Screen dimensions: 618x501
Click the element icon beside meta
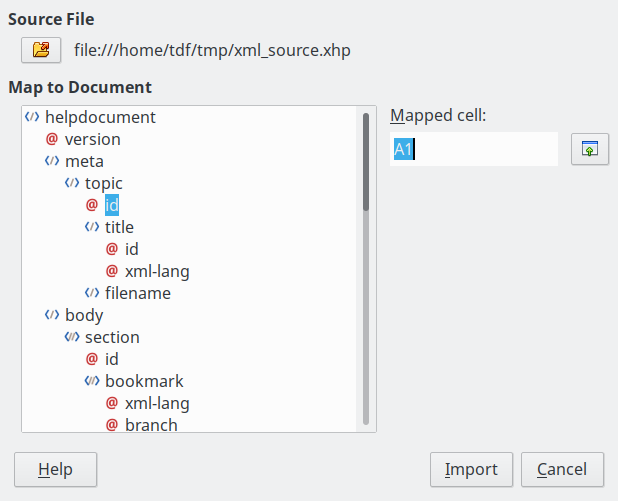[x=52, y=161]
